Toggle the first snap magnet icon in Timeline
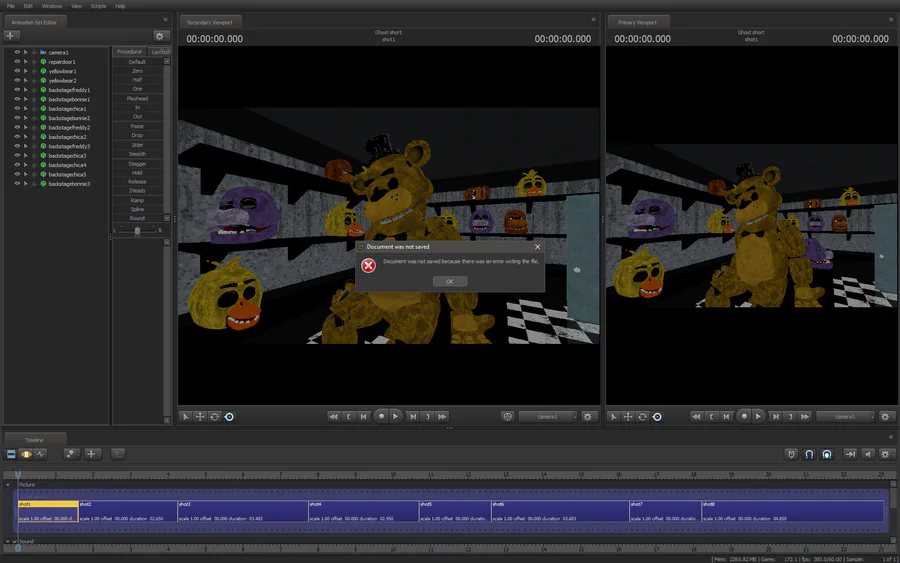This screenshot has width=900, height=563. coord(792,454)
